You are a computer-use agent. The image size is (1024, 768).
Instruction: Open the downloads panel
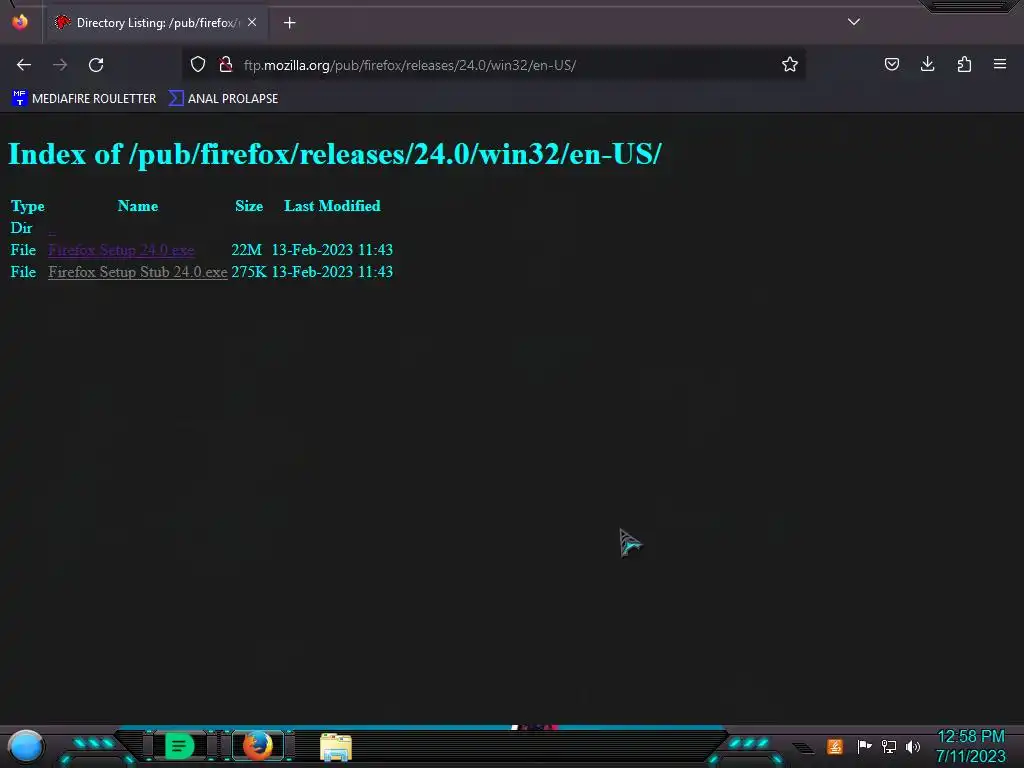coord(927,64)
